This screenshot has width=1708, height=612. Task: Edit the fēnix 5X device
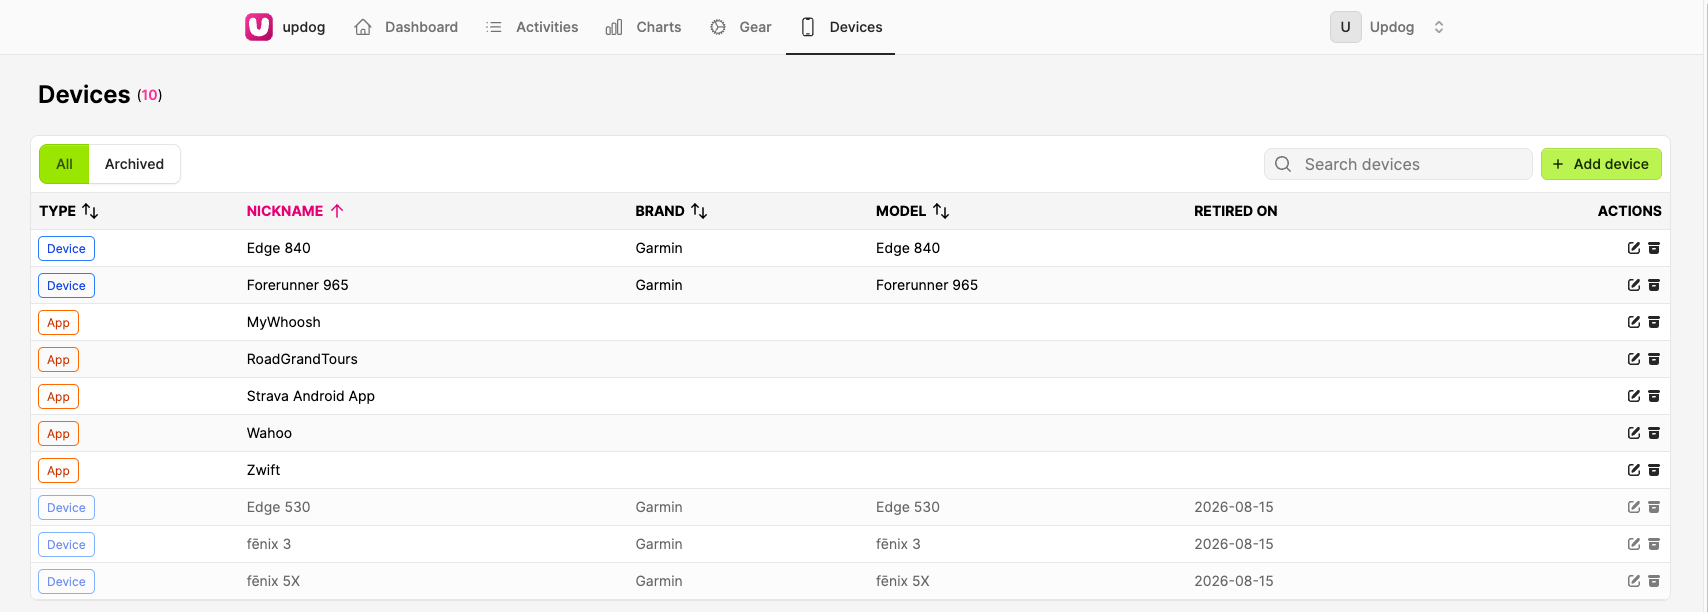(x=1634, y=581)
